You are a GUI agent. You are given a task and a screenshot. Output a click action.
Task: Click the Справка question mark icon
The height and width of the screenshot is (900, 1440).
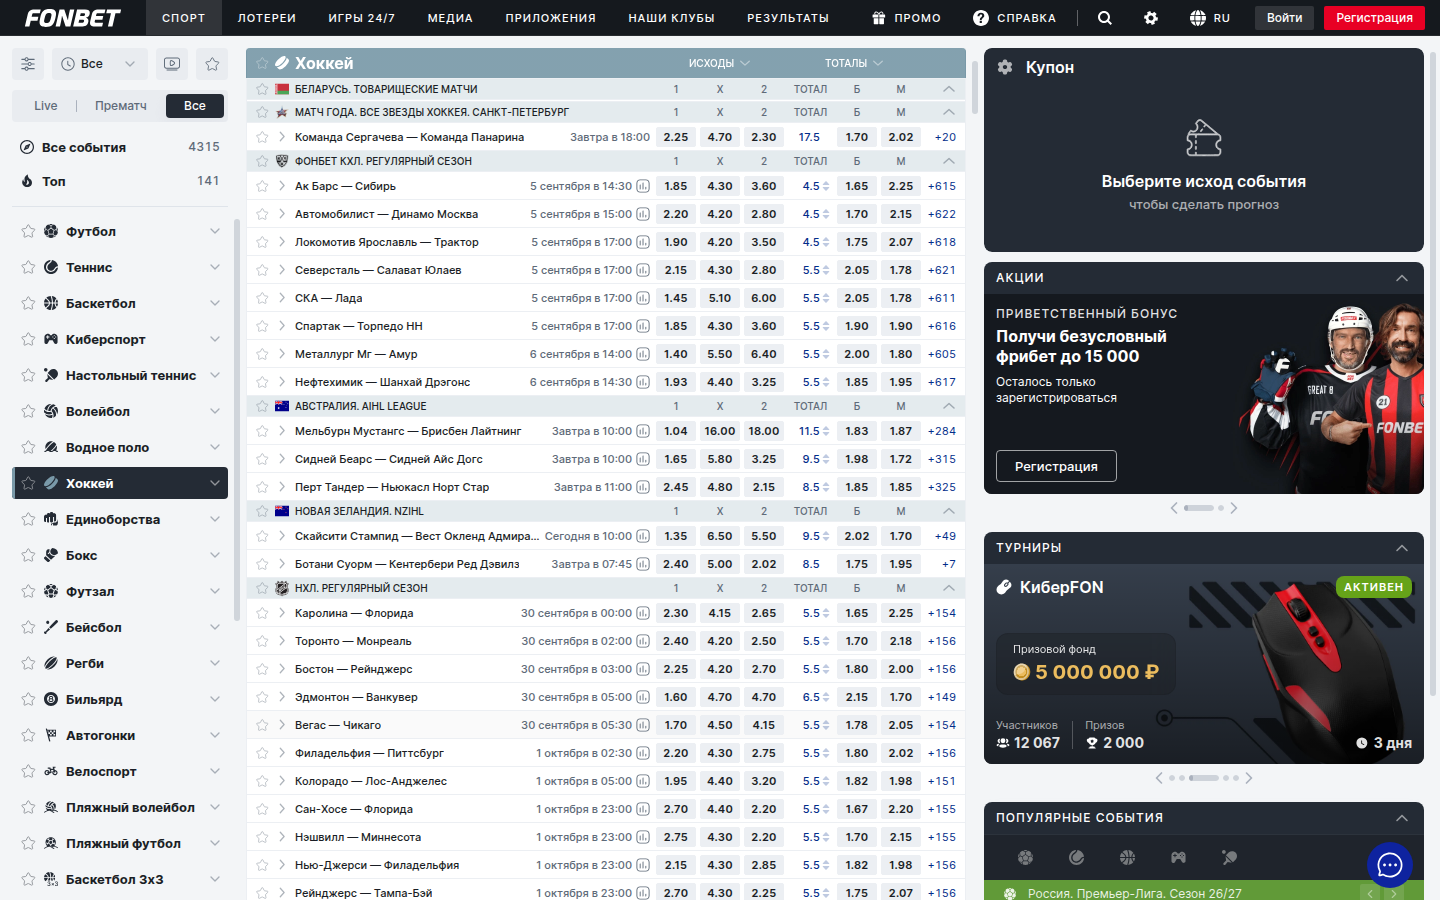click(x=981, y=18)
